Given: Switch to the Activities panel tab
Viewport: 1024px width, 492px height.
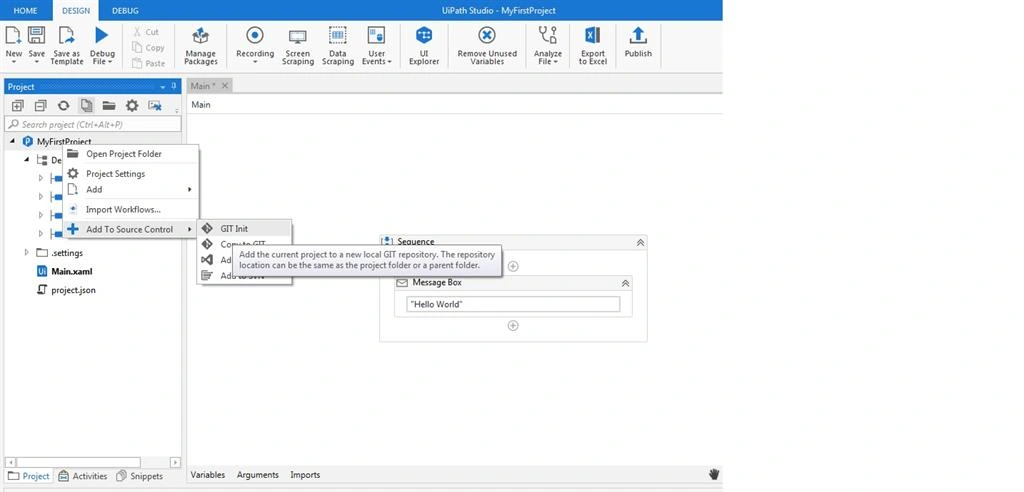Looking at the screenshot, I should pyautogui.click(x=82, y=476).
